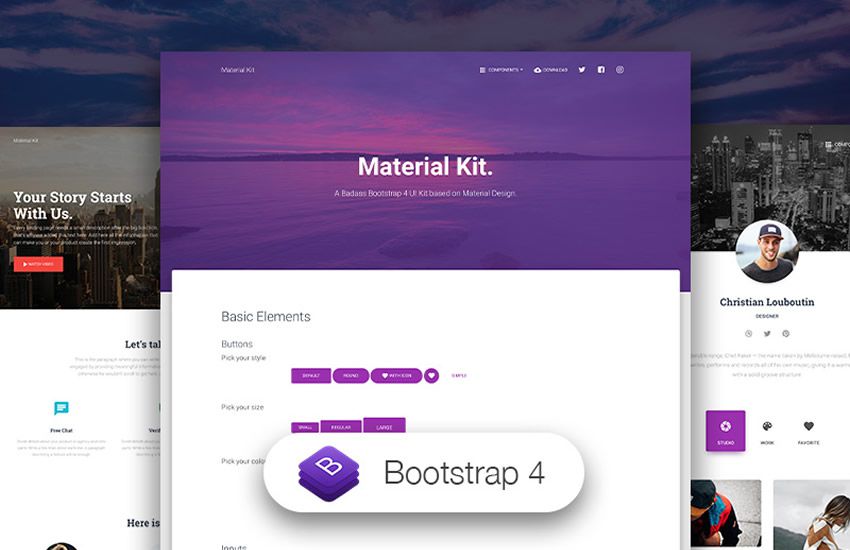Image resolution: width=850 pixels, height=550 pixels.
Task: Click Christian Louboutin's profile avatar
Action: click(x=767, y=251)
